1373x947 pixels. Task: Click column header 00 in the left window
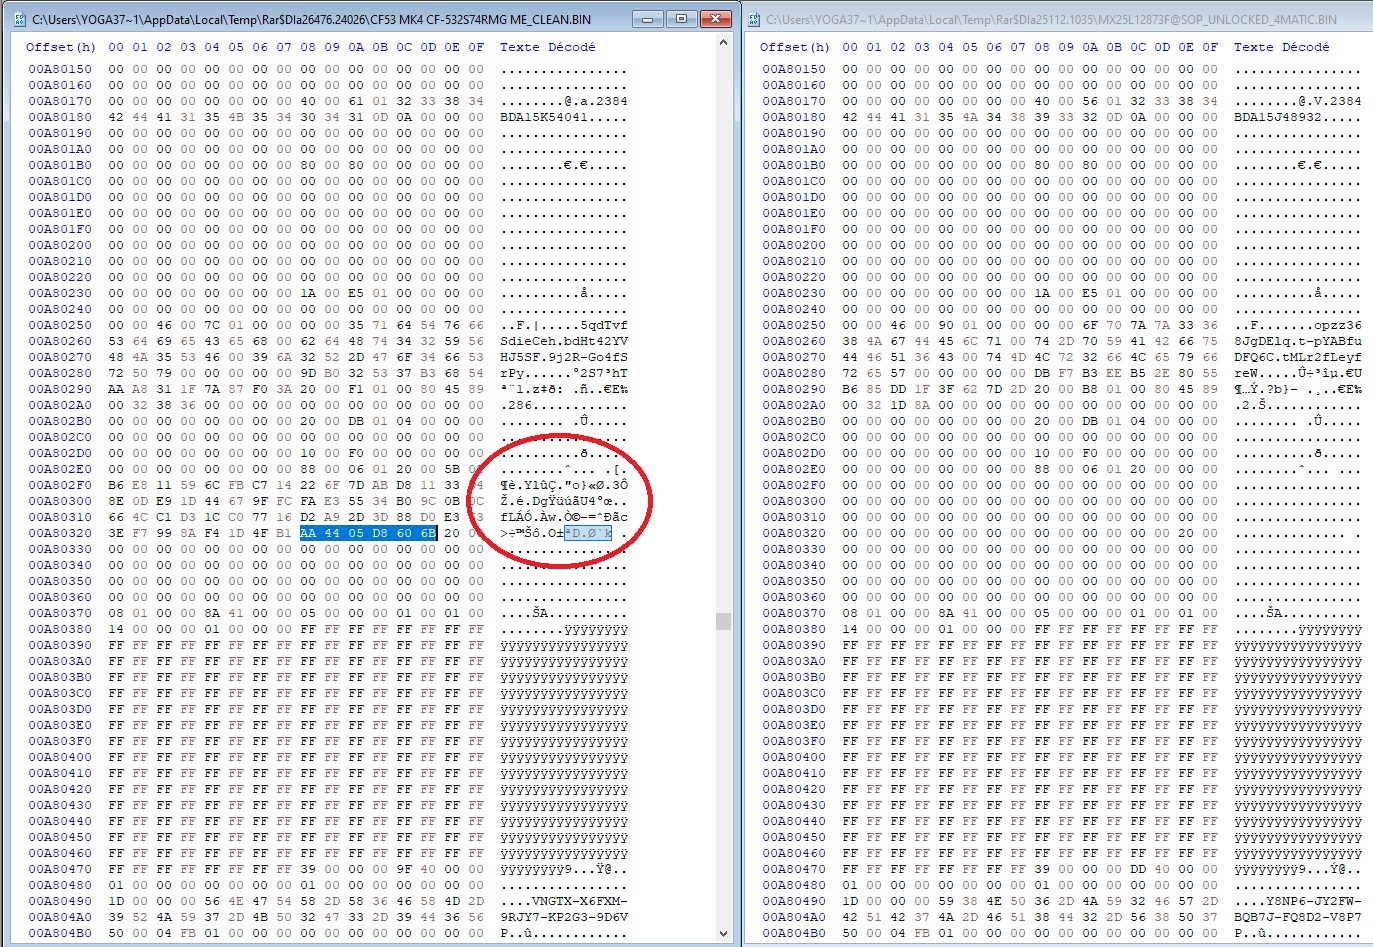click(116, 47)
